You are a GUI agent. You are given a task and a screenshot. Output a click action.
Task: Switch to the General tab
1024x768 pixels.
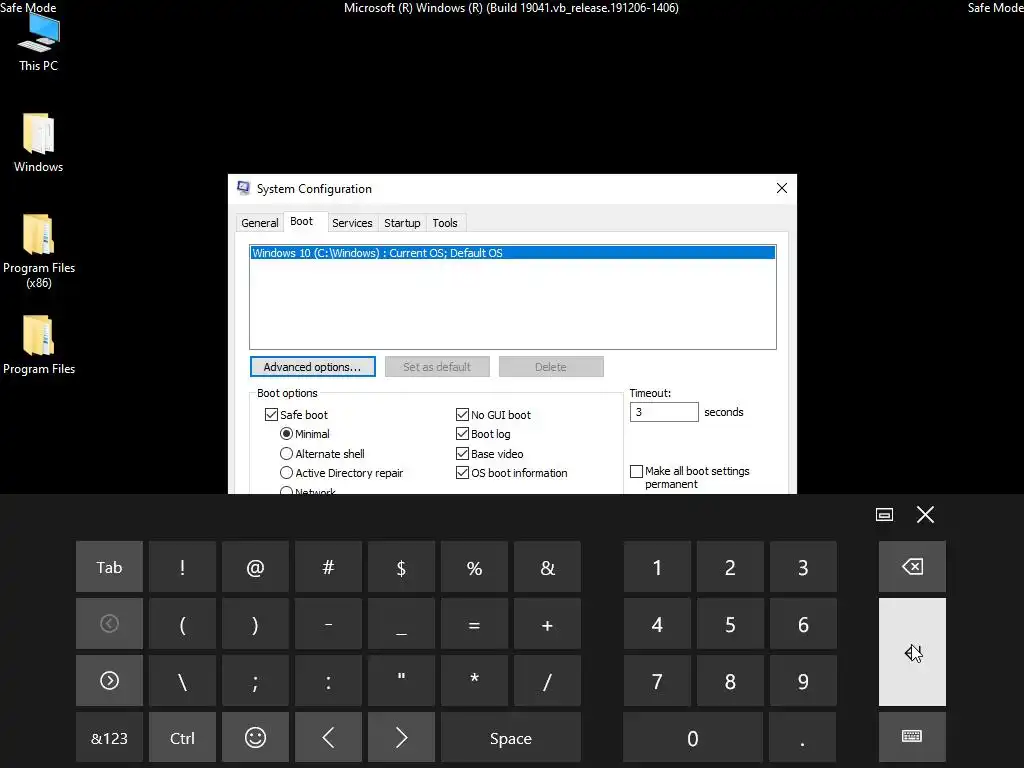pyautogui.click(x=260, y=223)
